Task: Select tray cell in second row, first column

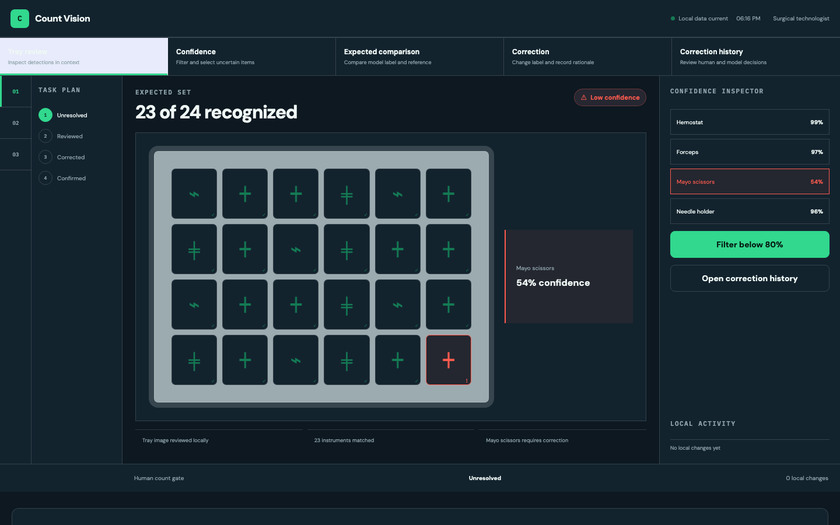Action: coord(194,249)
